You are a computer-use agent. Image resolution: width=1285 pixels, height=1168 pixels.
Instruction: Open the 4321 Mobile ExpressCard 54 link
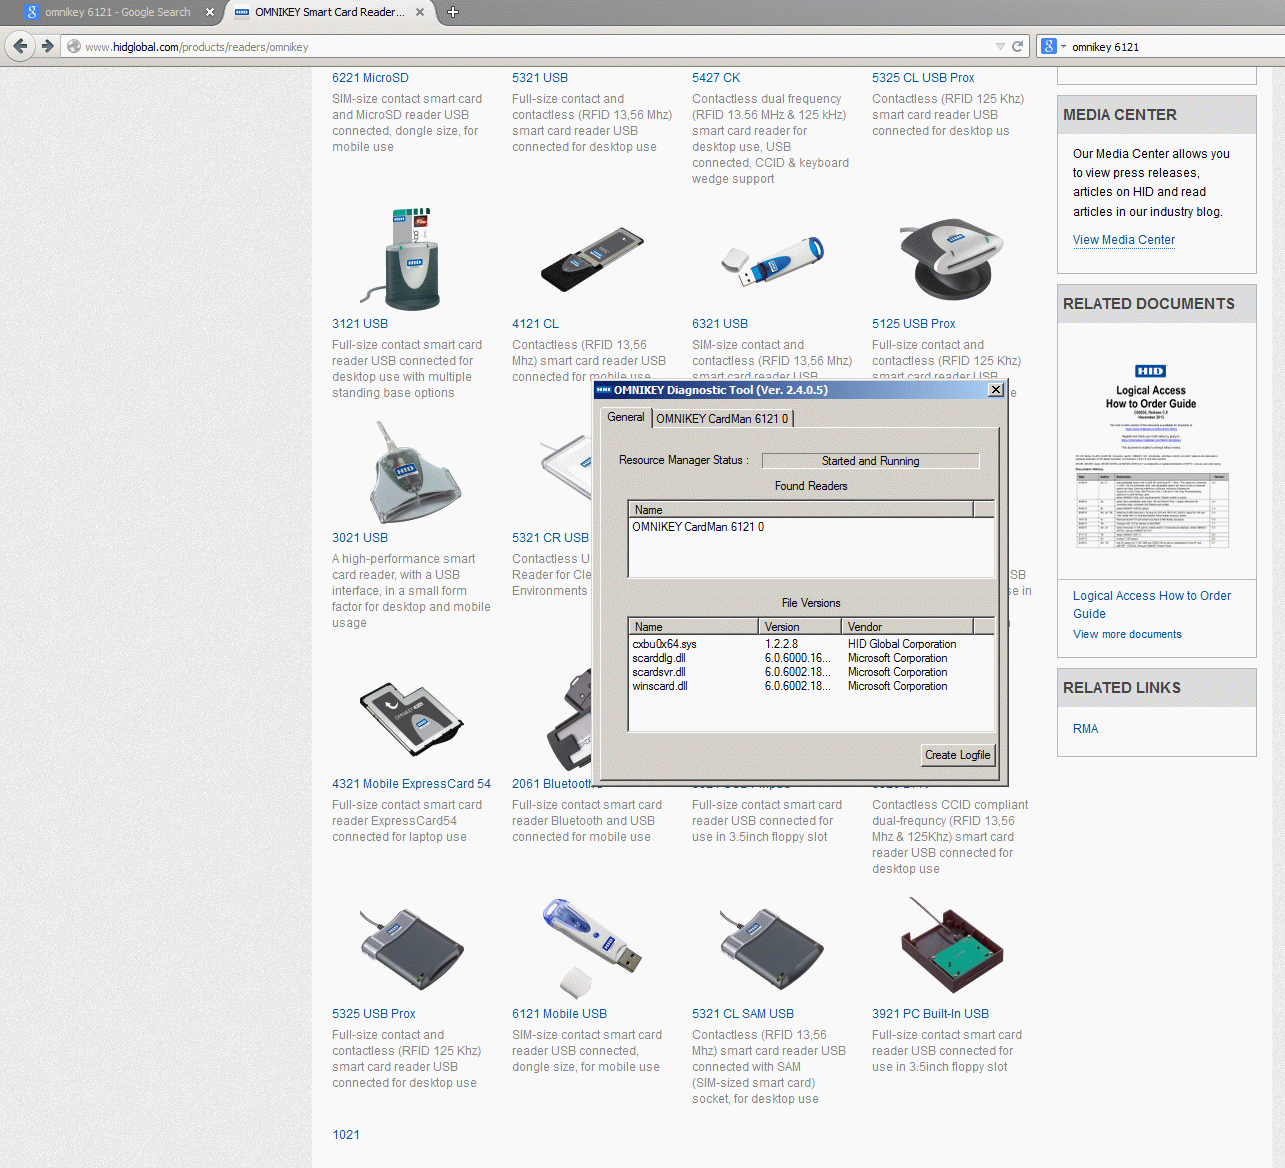click(412, 784)
